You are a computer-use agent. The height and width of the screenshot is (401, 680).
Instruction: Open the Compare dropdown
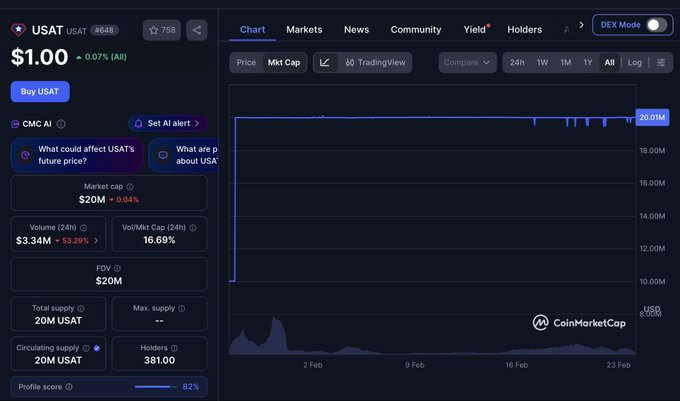[x=468, y=62]
